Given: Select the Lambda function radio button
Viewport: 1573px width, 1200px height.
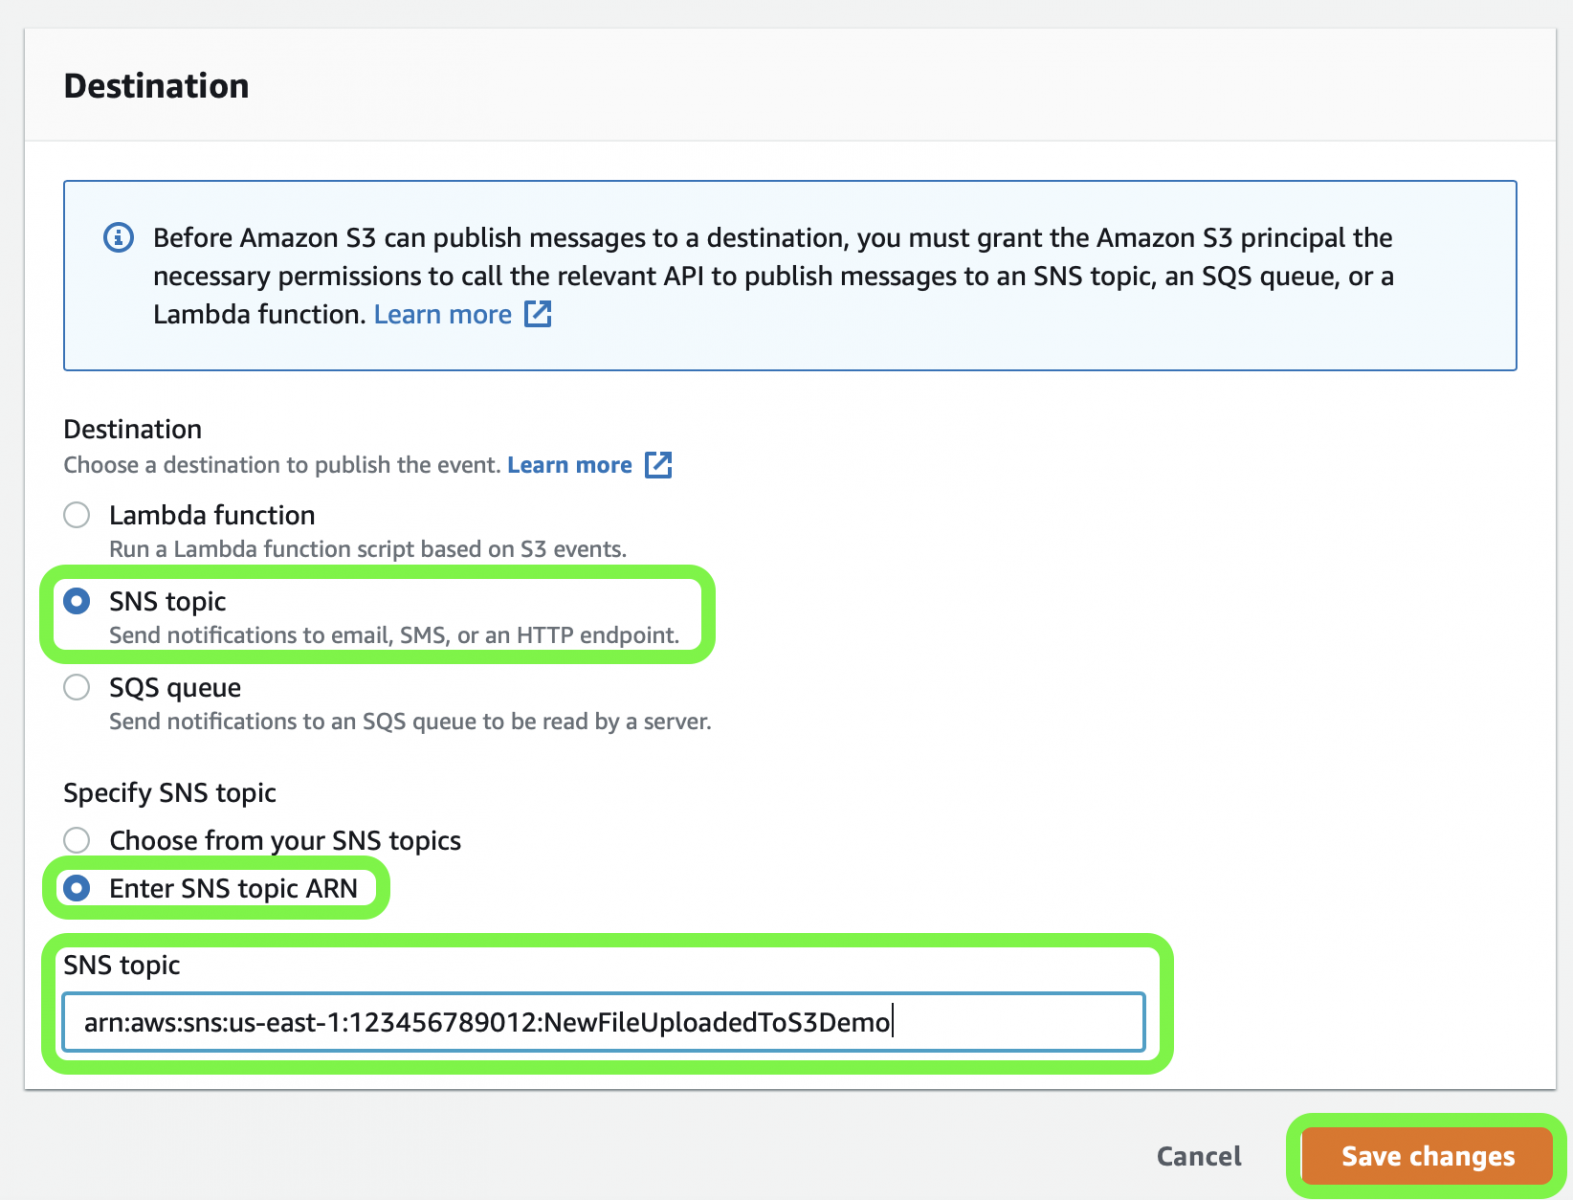Looking at the screenshot, I should pyautogui.click(x=77, y=515).
